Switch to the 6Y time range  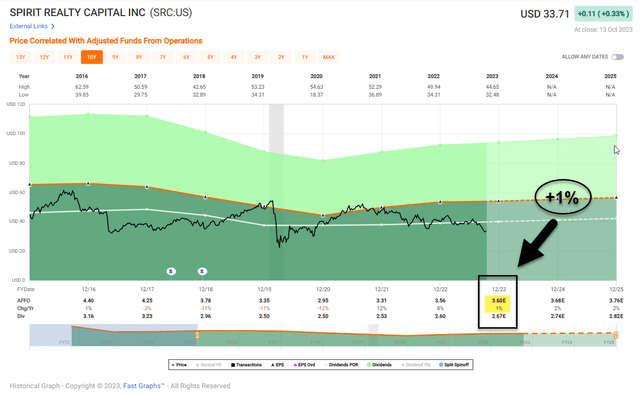[186, 57]
